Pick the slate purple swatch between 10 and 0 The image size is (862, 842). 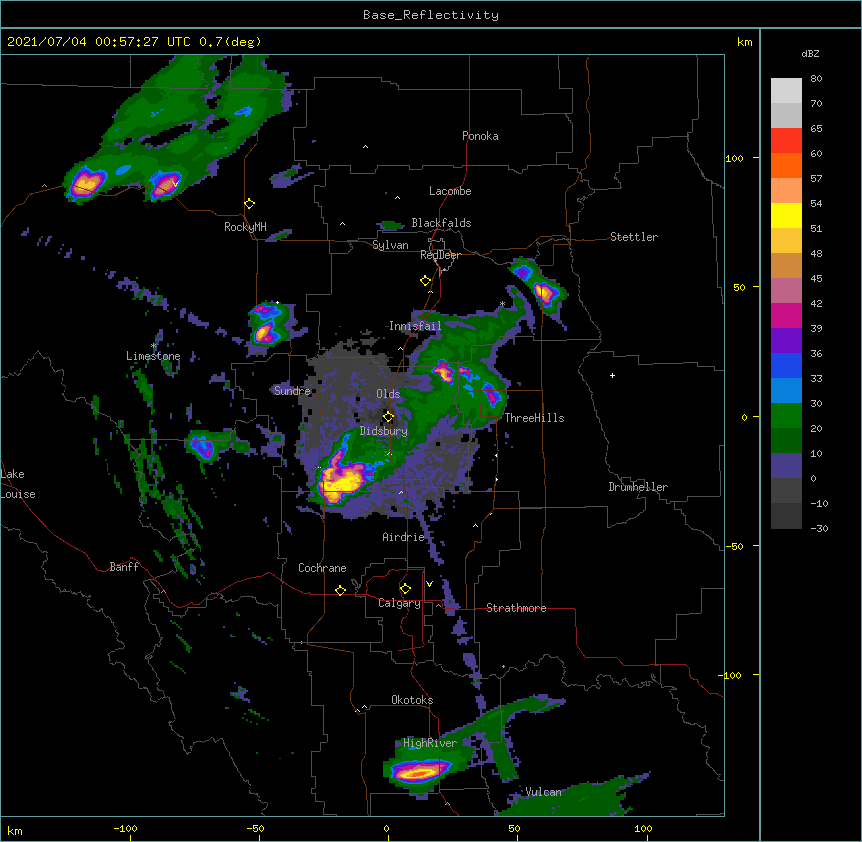click(x=786, y=466)
